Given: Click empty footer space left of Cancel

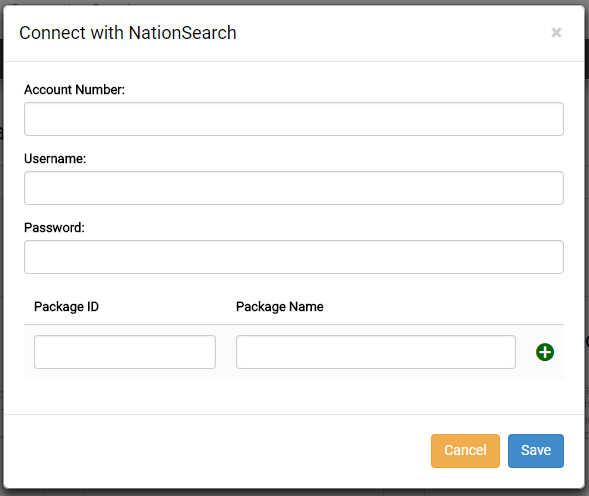Looking at the screenshot, I should point(217,451).
